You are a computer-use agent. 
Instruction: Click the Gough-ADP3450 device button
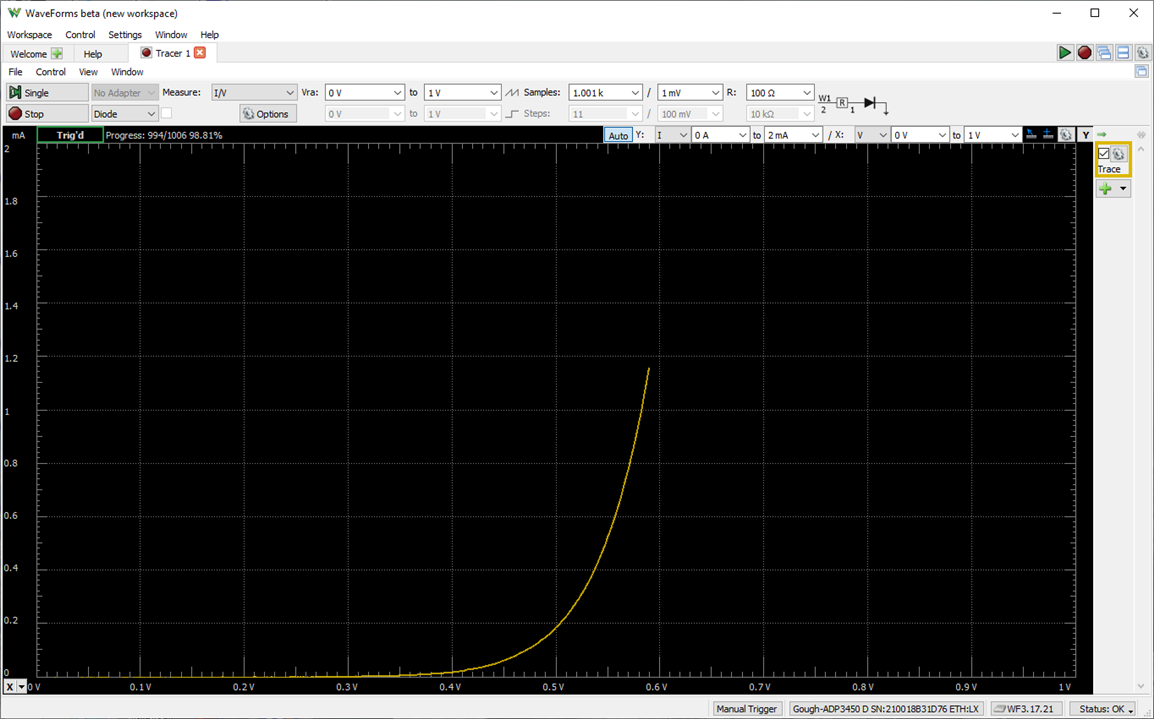click(x=885, y=709)
